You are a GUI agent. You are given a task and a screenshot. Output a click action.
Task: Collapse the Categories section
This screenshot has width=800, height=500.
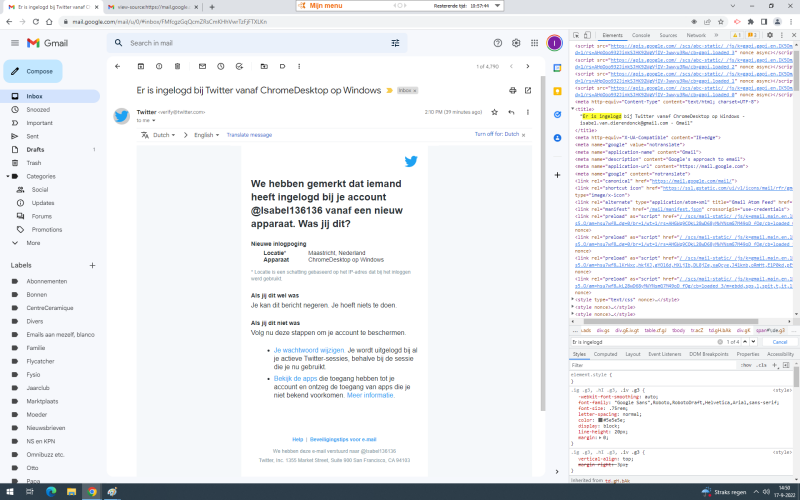click(x=8, y=177)
